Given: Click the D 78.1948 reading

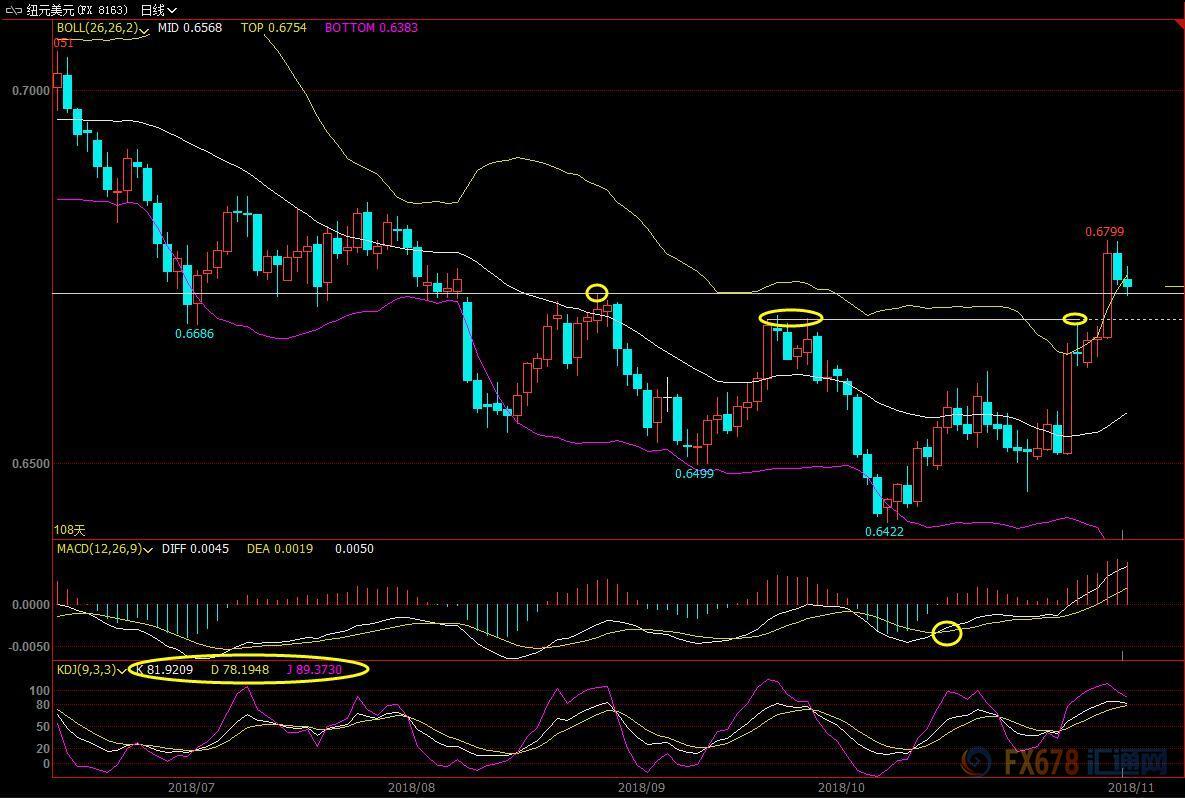Looking at the screenshot, I should pyautogui.click(x=240, y=670).
